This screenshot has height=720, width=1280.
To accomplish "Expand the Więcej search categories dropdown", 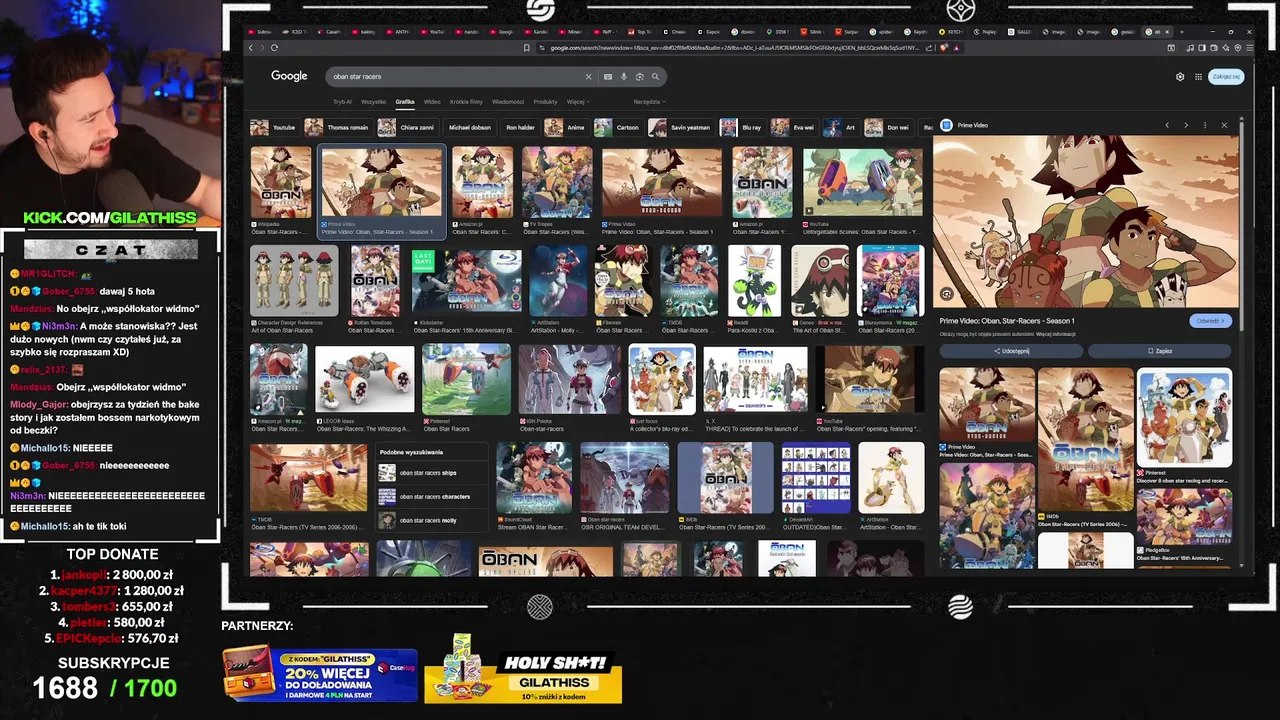I will pos(577,101).
